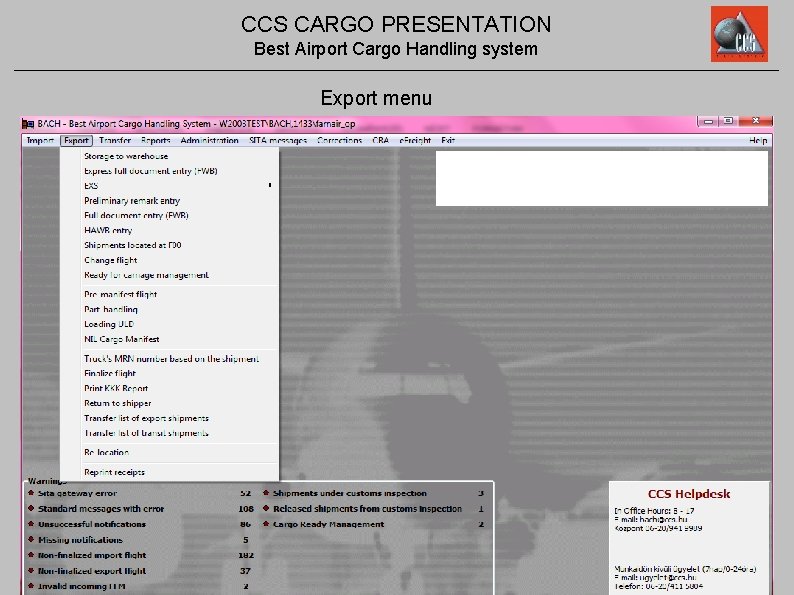794x595 pixels.
Task: Open the eFreight menu
Action: [x=415, y=140]
